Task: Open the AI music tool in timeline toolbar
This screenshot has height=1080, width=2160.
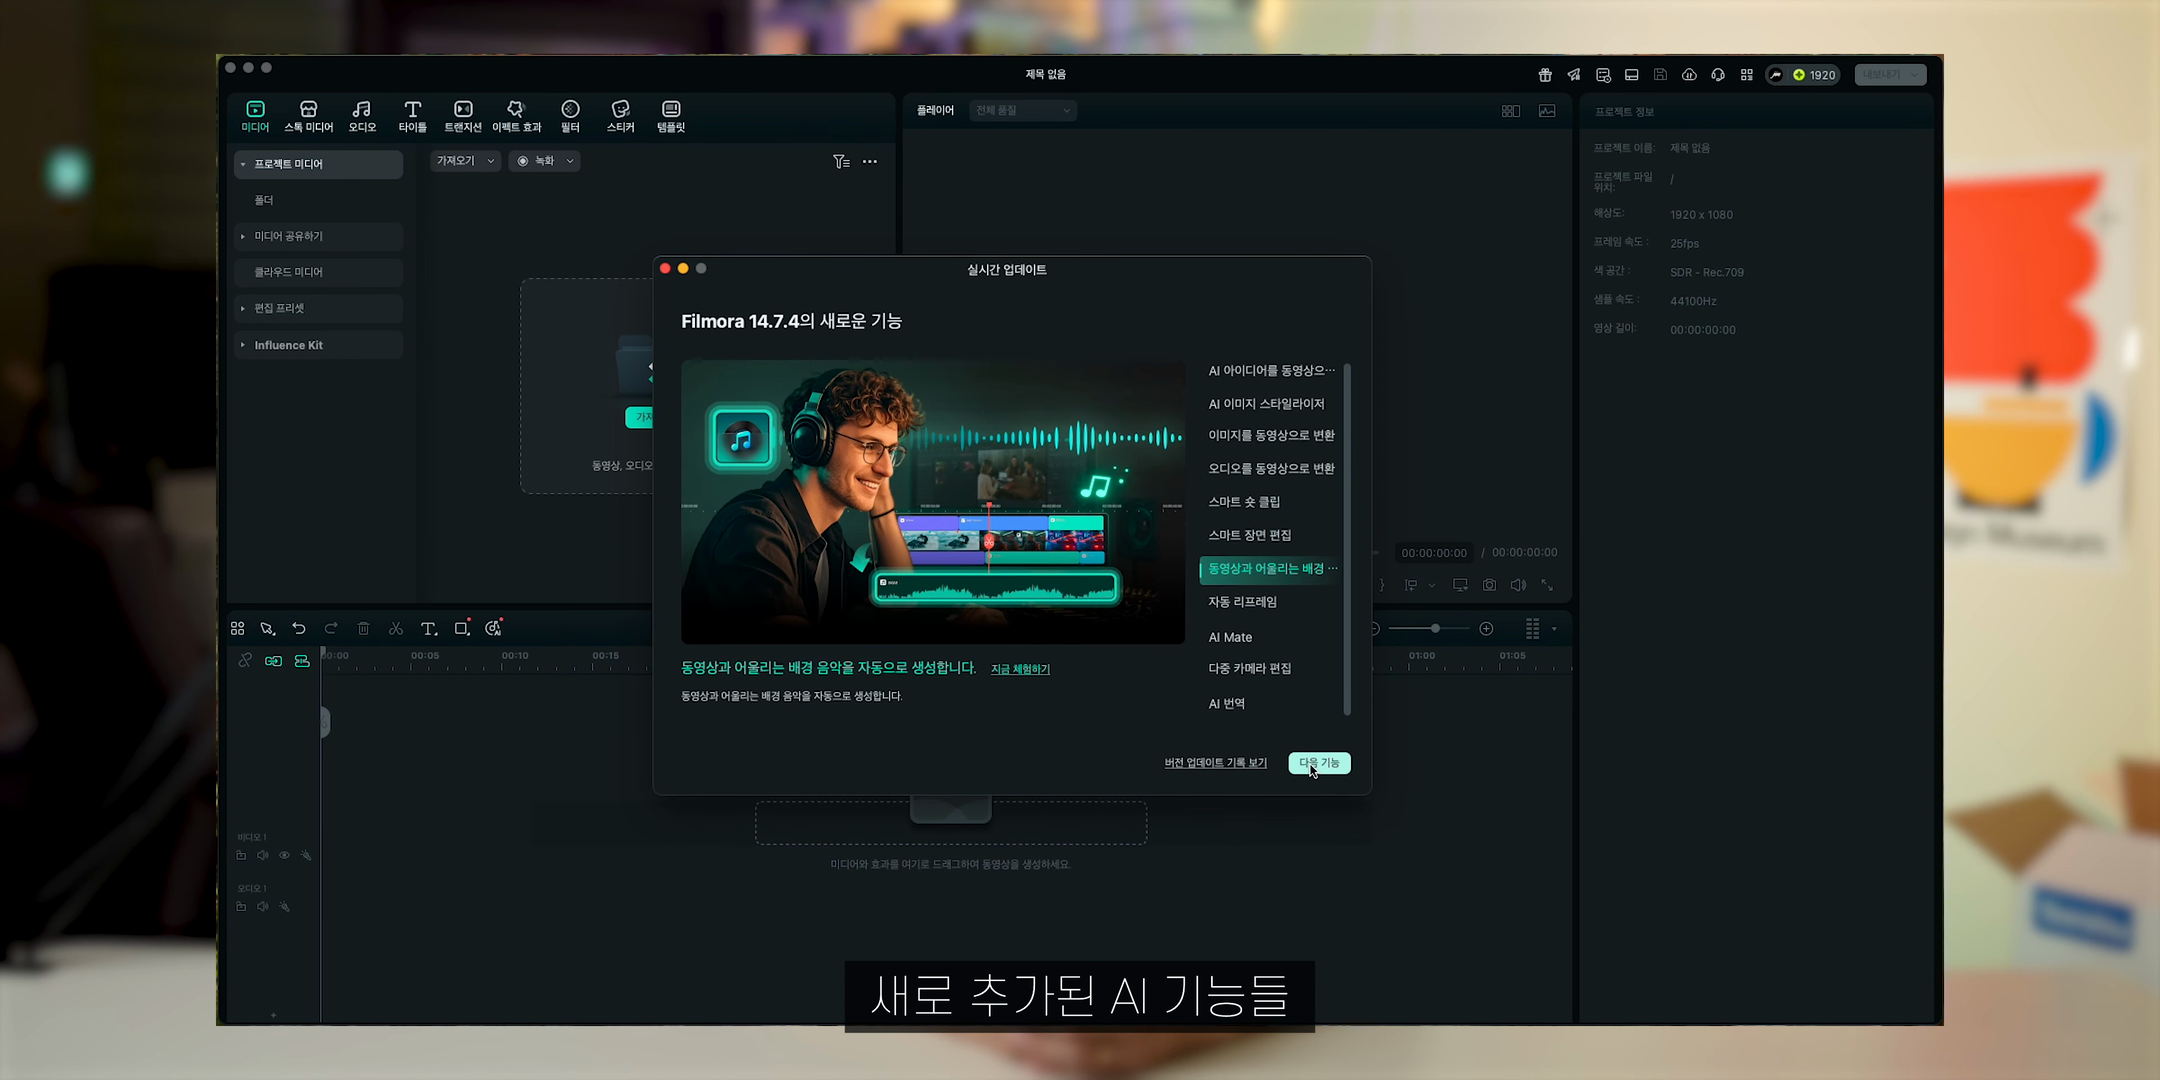Action: point(493,628)
